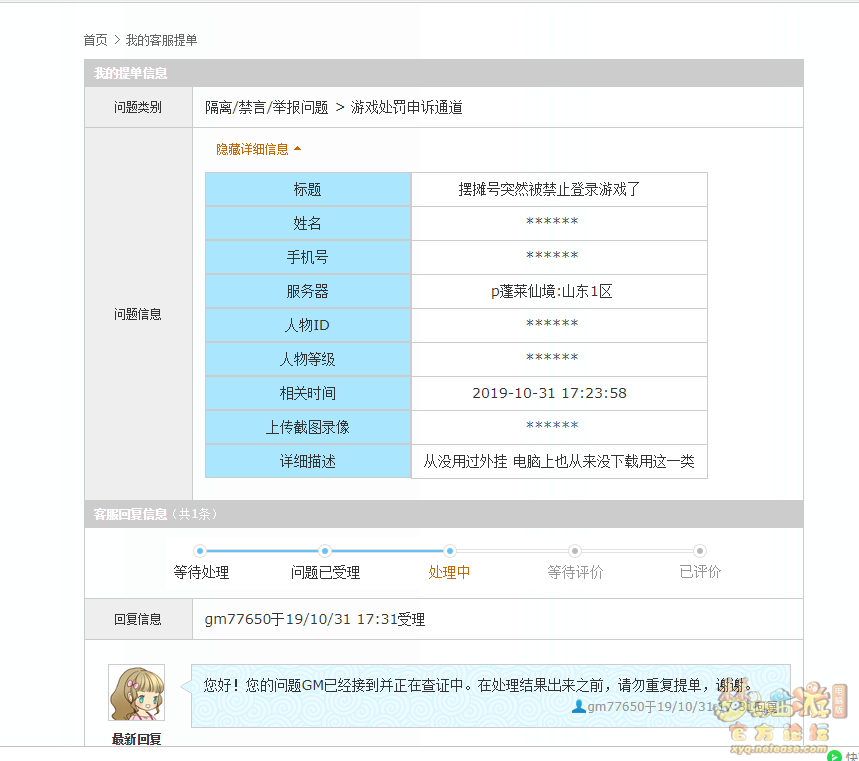
Task: Click the 等待评价 step dot
Action: point(575,551)
